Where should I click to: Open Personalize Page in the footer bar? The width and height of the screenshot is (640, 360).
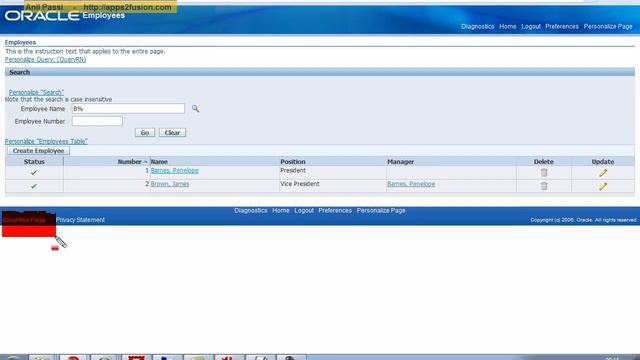pyautogui.click(x=381, y=211)
